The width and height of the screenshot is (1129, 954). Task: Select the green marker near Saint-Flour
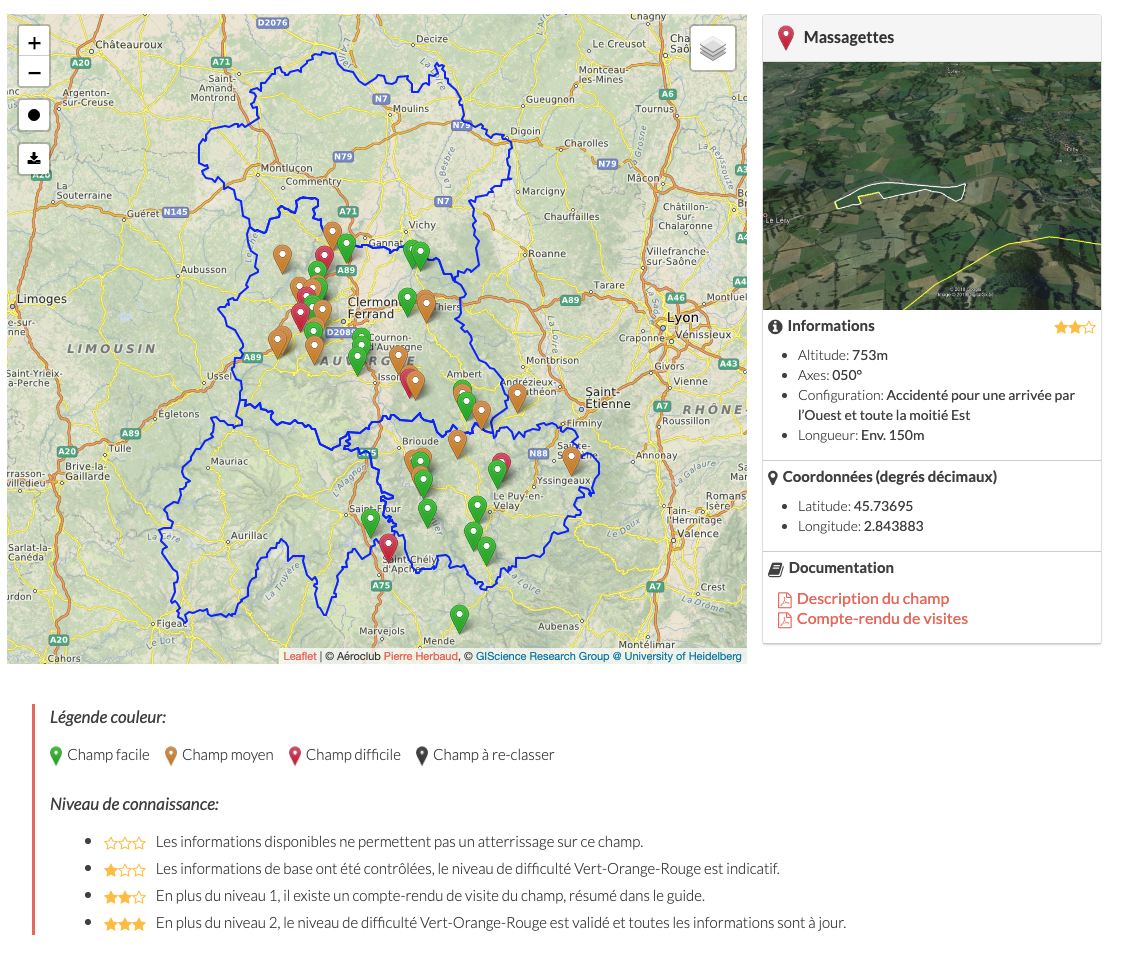(x=371, y=521)
